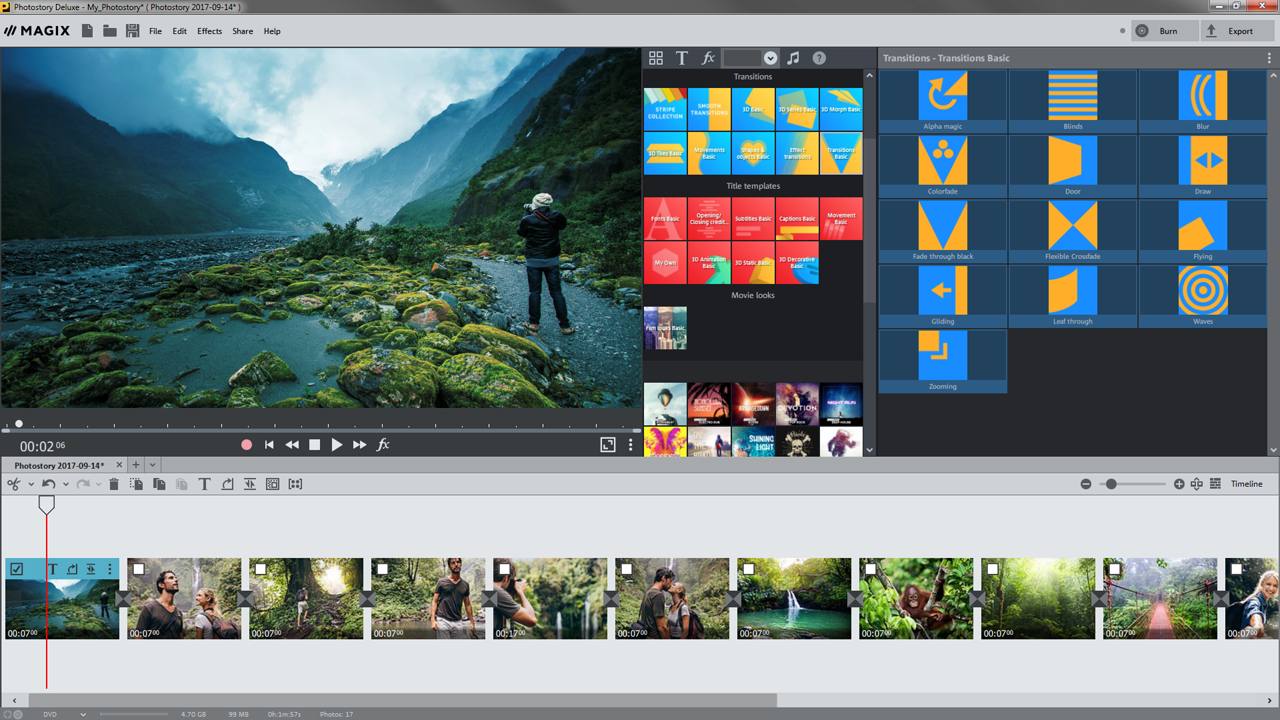Click the T title icon on the first clip

point(52,569)
